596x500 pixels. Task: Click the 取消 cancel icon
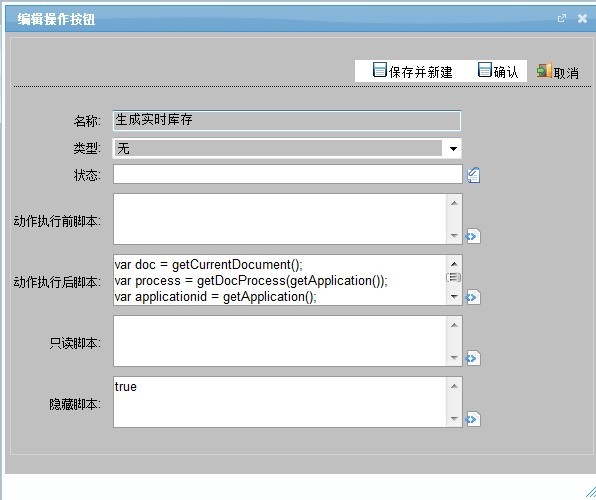point(544,71)
